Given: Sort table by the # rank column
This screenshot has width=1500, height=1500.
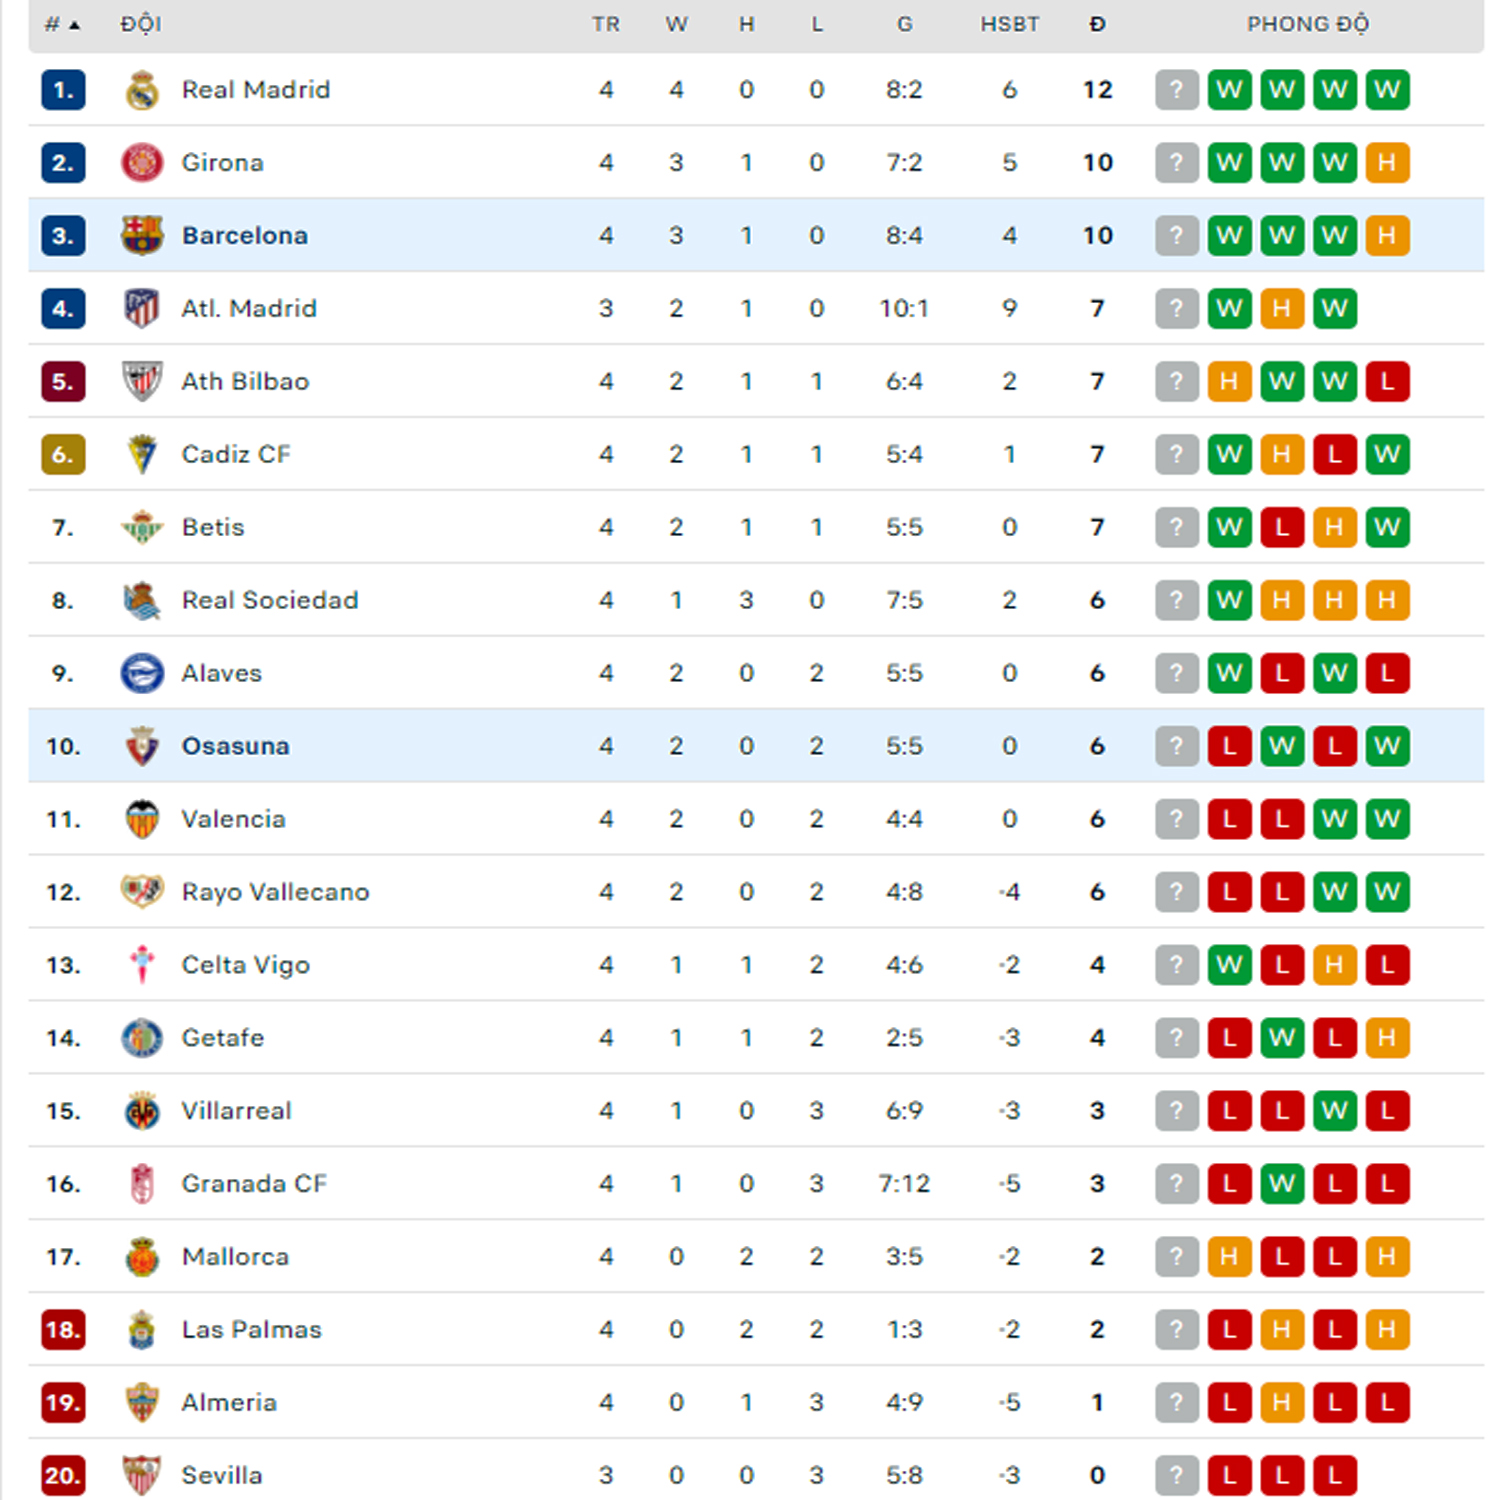Looking at the screenshot, I should pos(62,24).
